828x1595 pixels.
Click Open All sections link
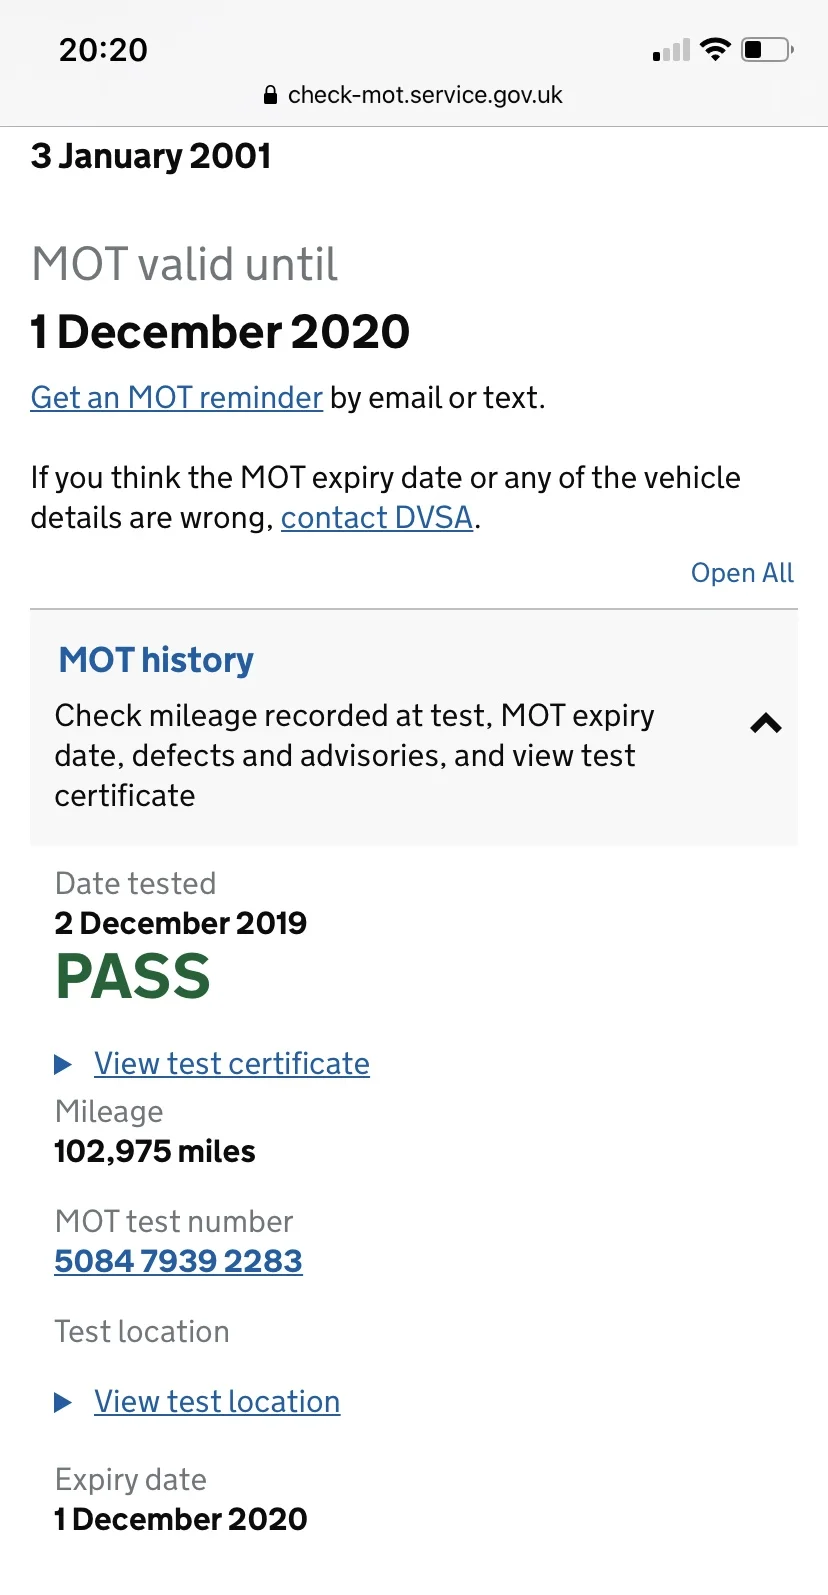(x=742, y=573)
